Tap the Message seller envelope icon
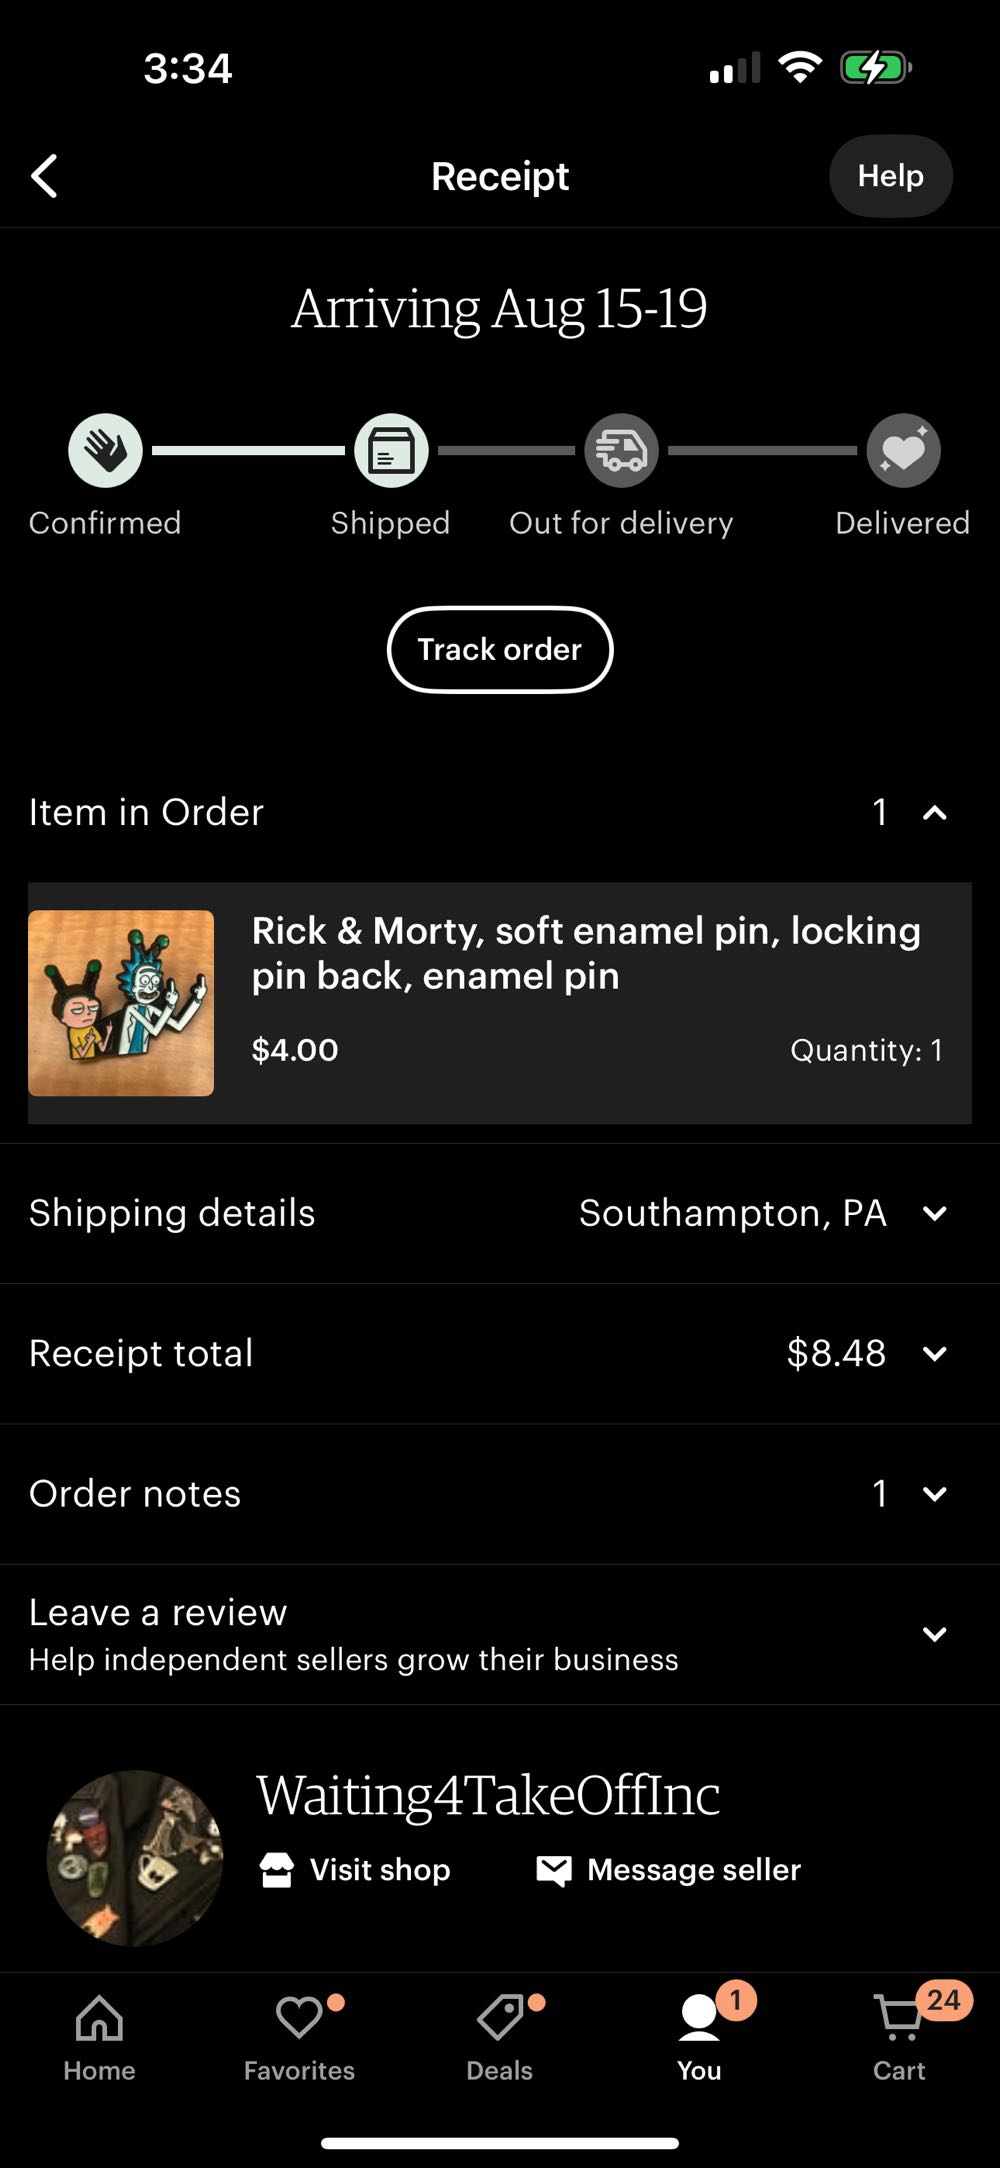The height and width of the screenshot is (2168, 1000). coord(554,1870)
